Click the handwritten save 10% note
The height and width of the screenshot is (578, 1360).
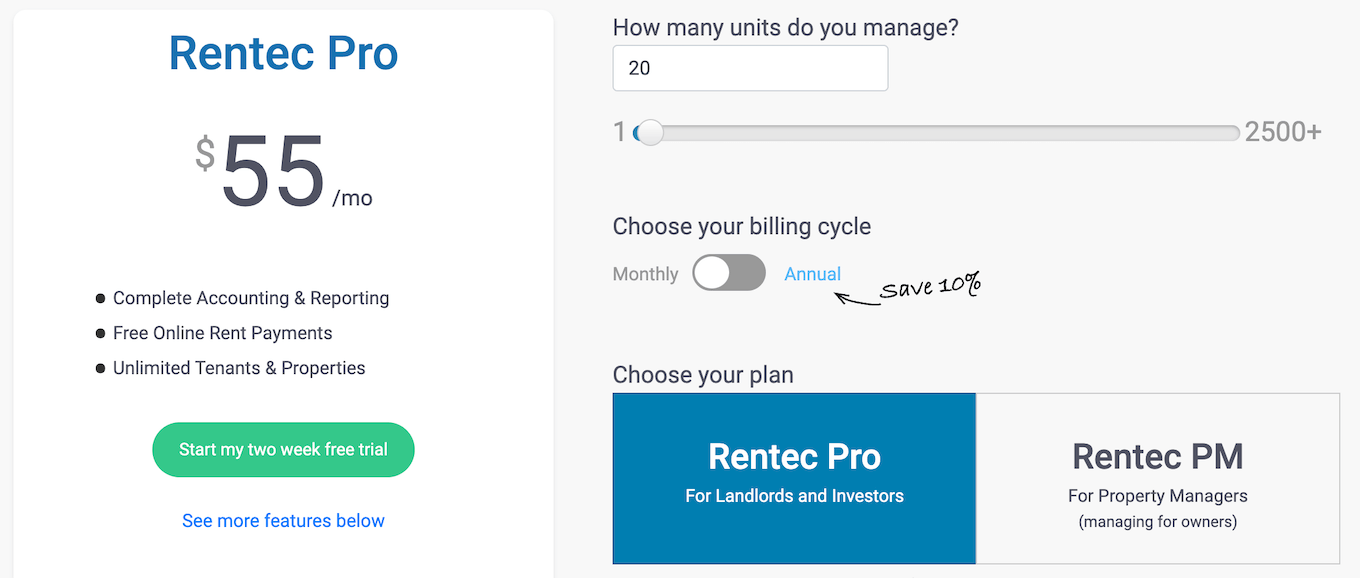point(931,287)
